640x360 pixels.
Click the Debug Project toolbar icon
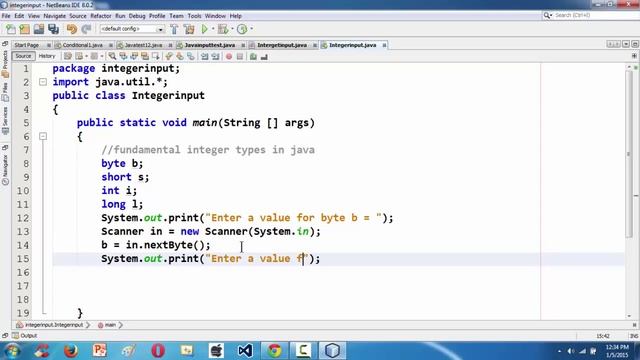pyautogui.click(x=223, y=29)
